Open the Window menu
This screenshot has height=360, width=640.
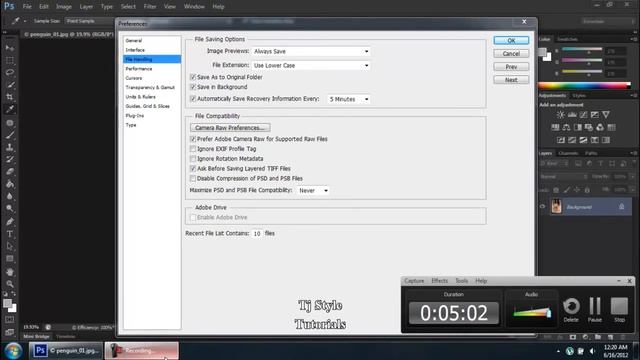[x=194, y=7]
